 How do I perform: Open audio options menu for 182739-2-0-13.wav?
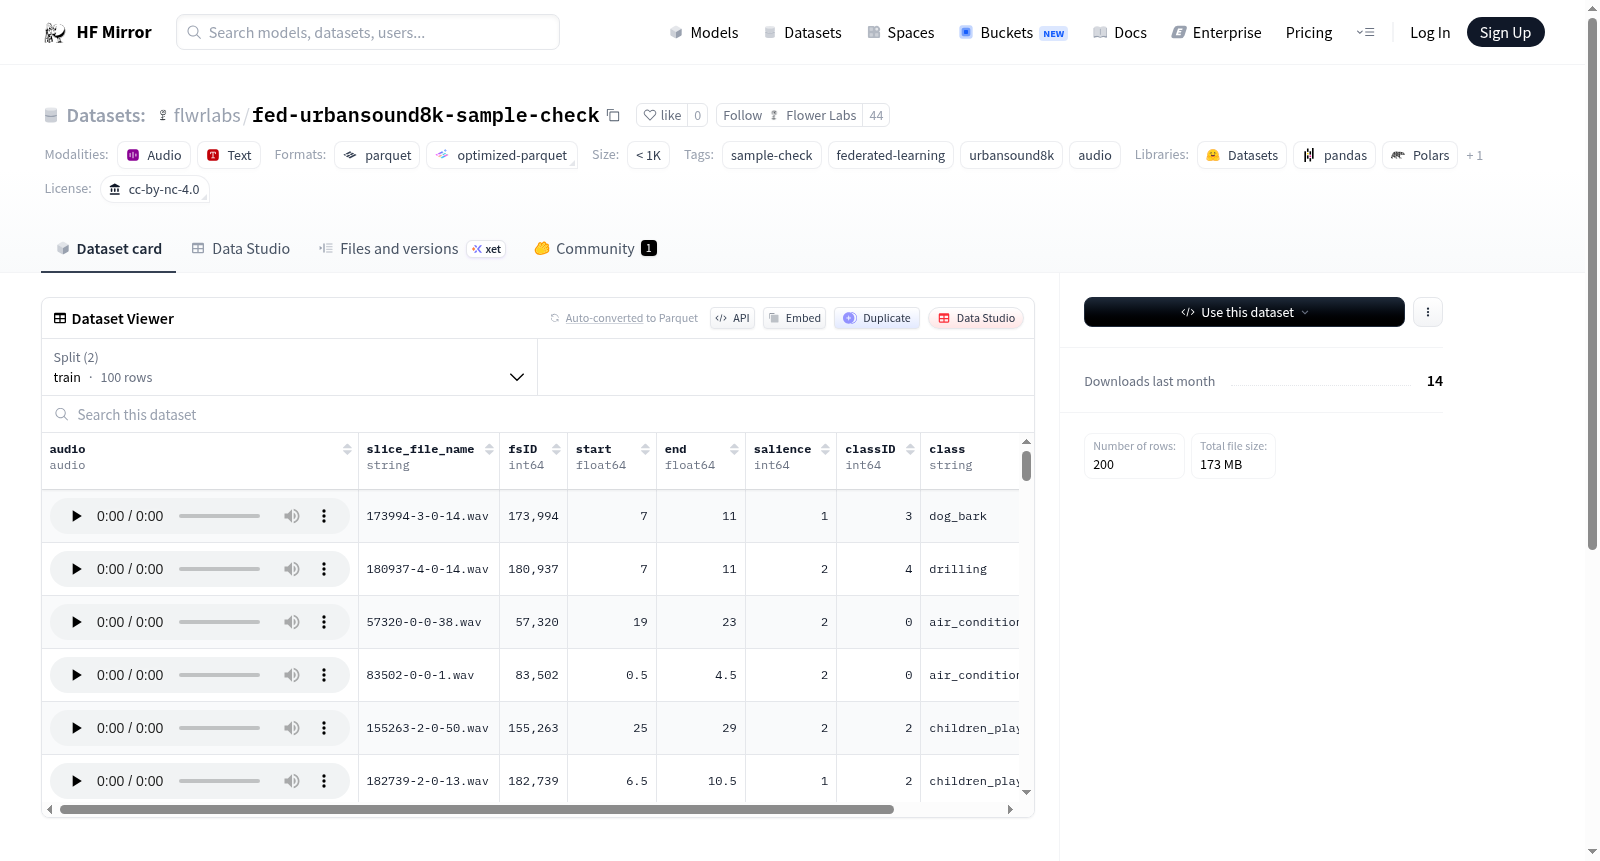pos(324,781)
